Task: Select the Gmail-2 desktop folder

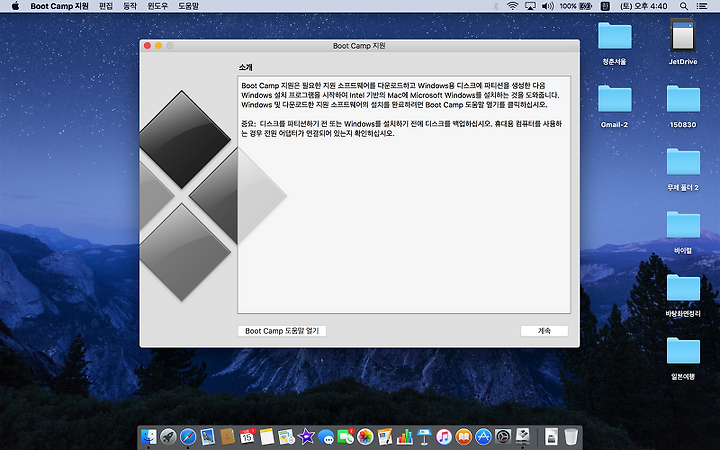Action: coord(614,99)
